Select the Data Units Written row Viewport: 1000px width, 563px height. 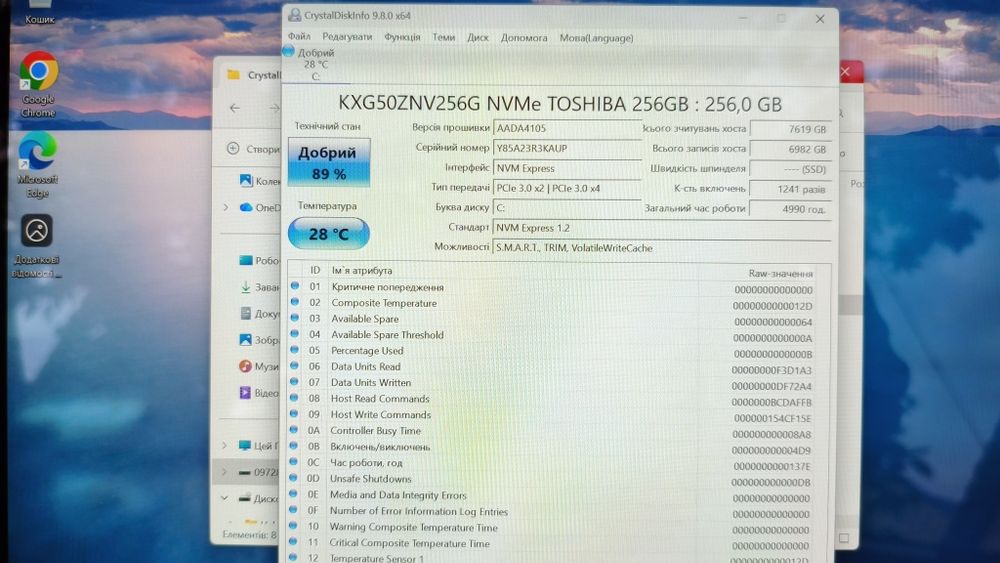coord(552,383)
